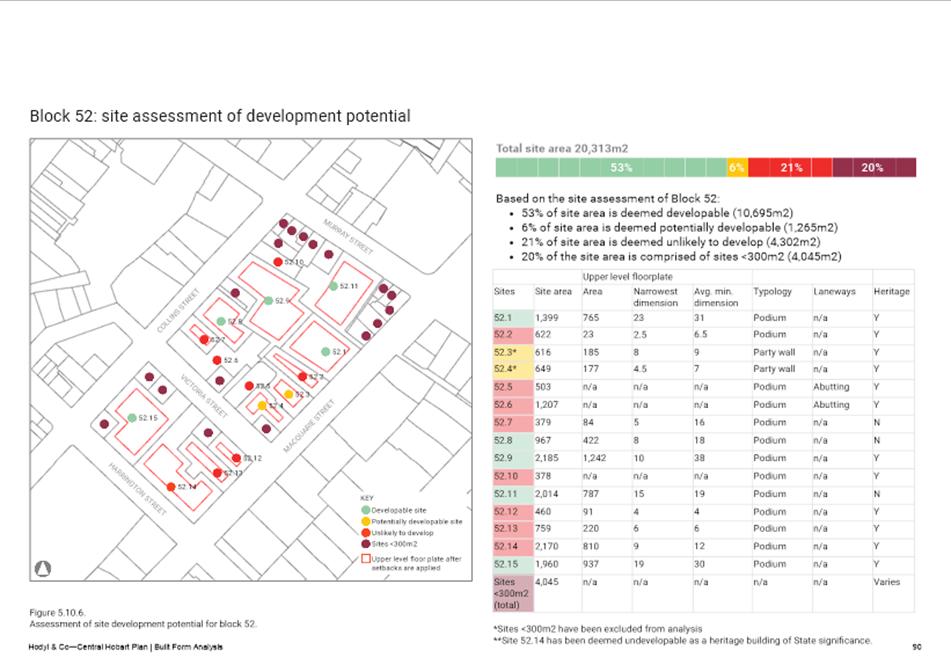Select the Macquarie Street label on the map

tap(309, 426)
